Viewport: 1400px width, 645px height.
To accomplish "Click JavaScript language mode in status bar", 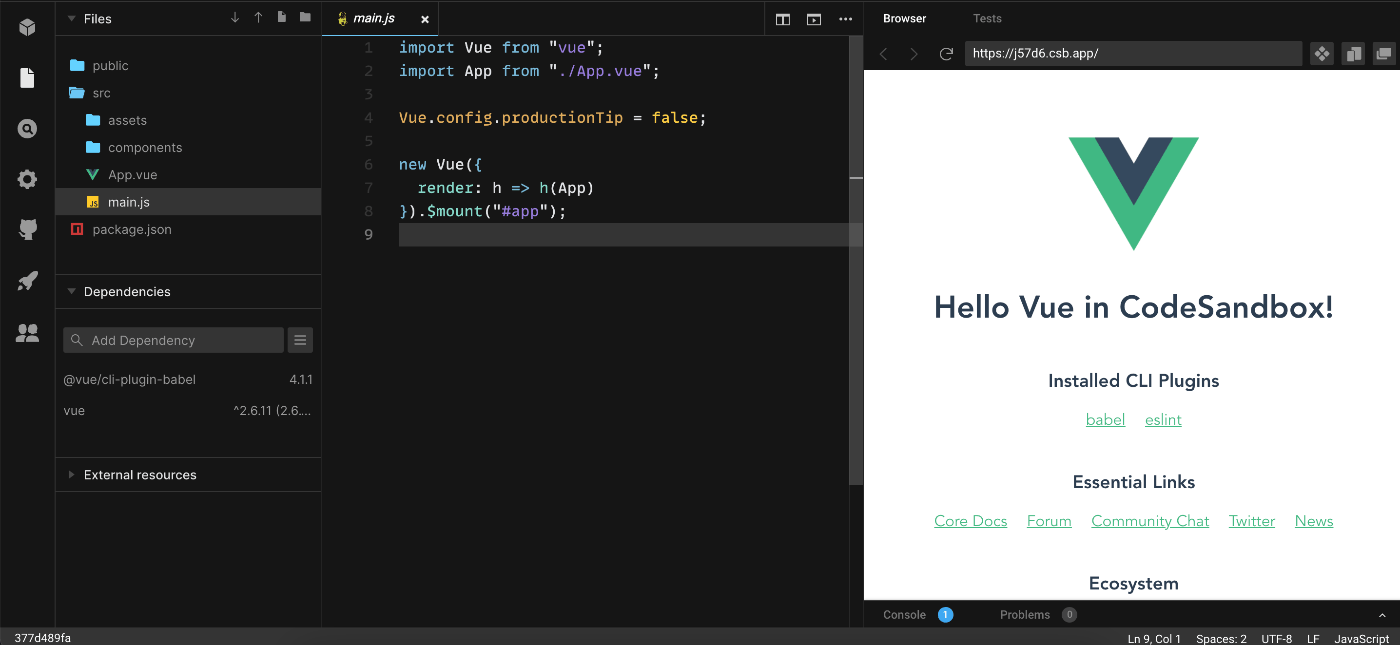I will pyautogui.click(x=1362, y=638).
